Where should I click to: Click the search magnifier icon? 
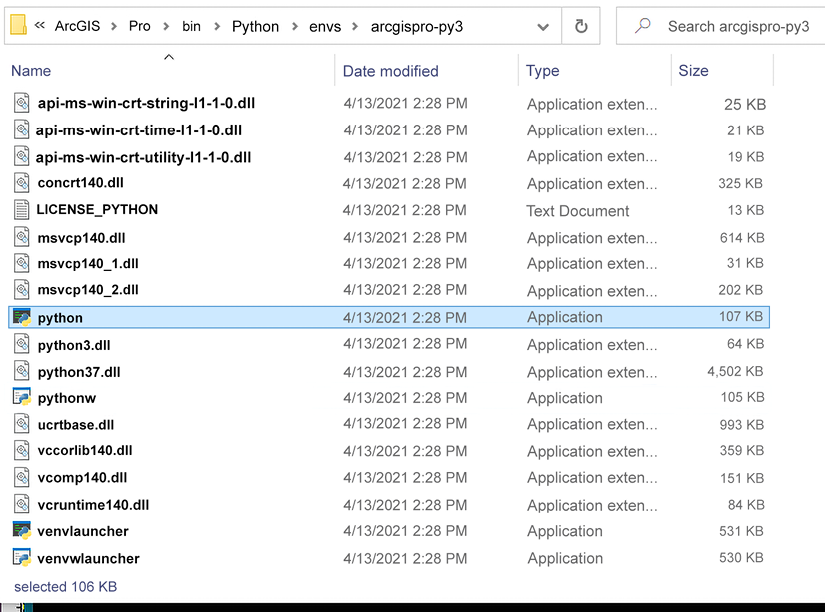(642, 25)
